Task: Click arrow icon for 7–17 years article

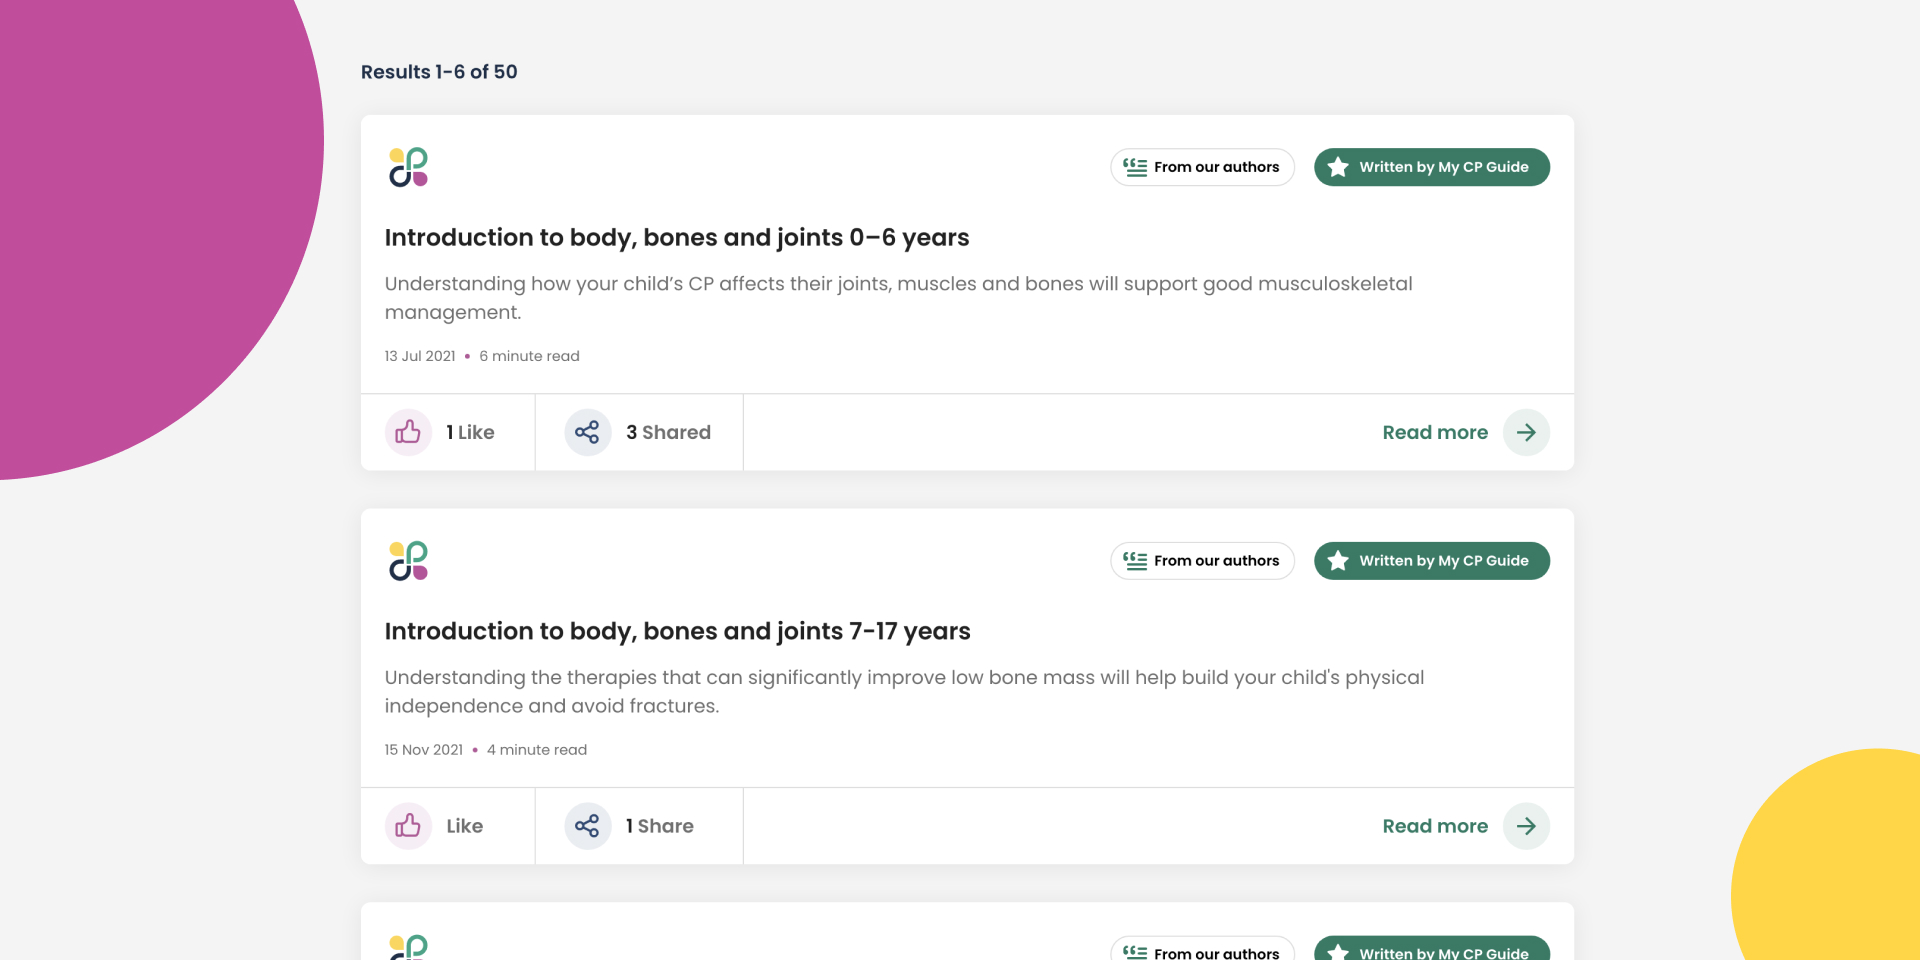Action: click(1526, 826)
